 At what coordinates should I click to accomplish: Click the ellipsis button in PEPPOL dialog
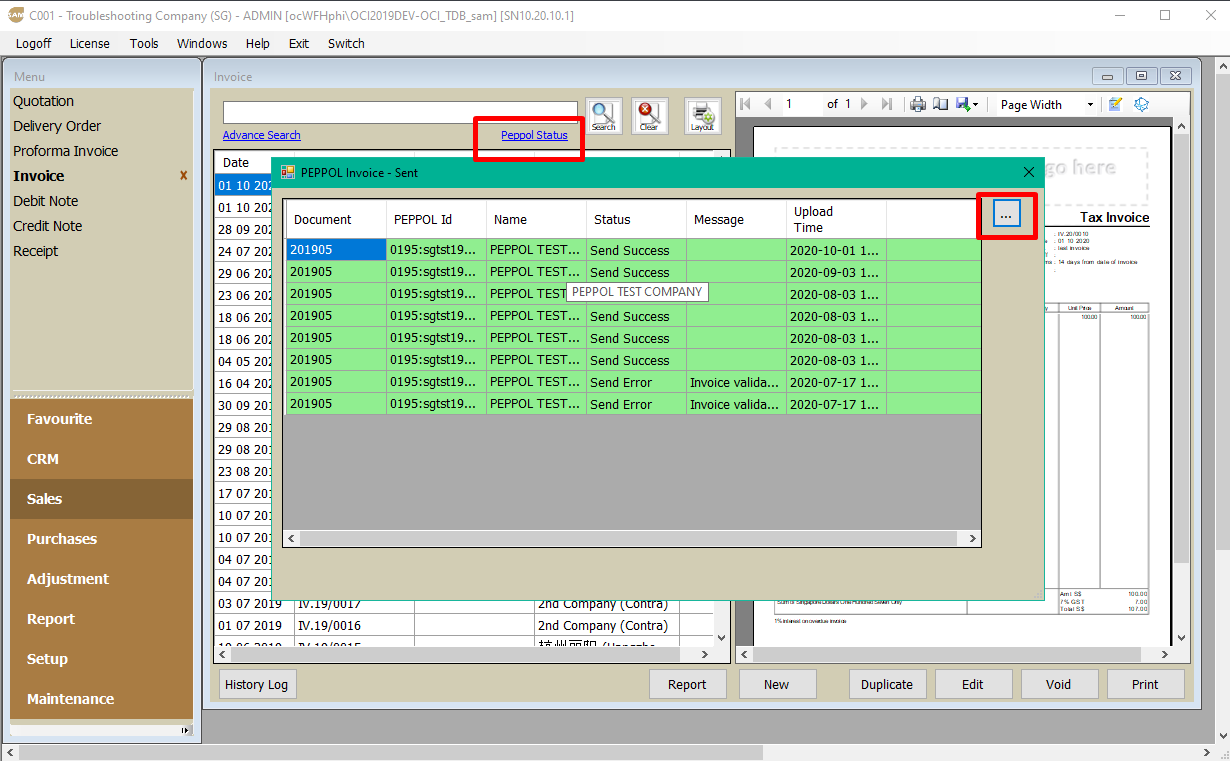coord(1006,216)
